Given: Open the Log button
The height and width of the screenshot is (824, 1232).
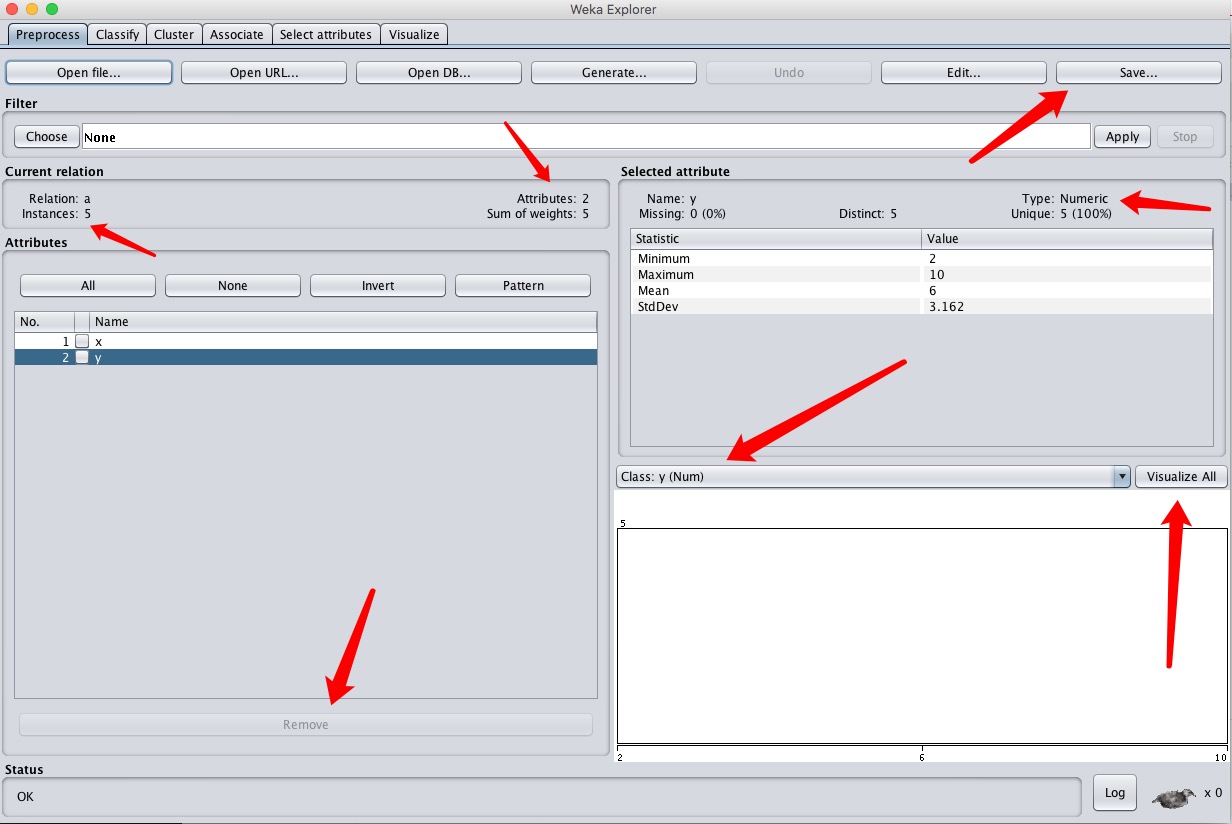Looking at the screenshot, I should [1115, 793].
